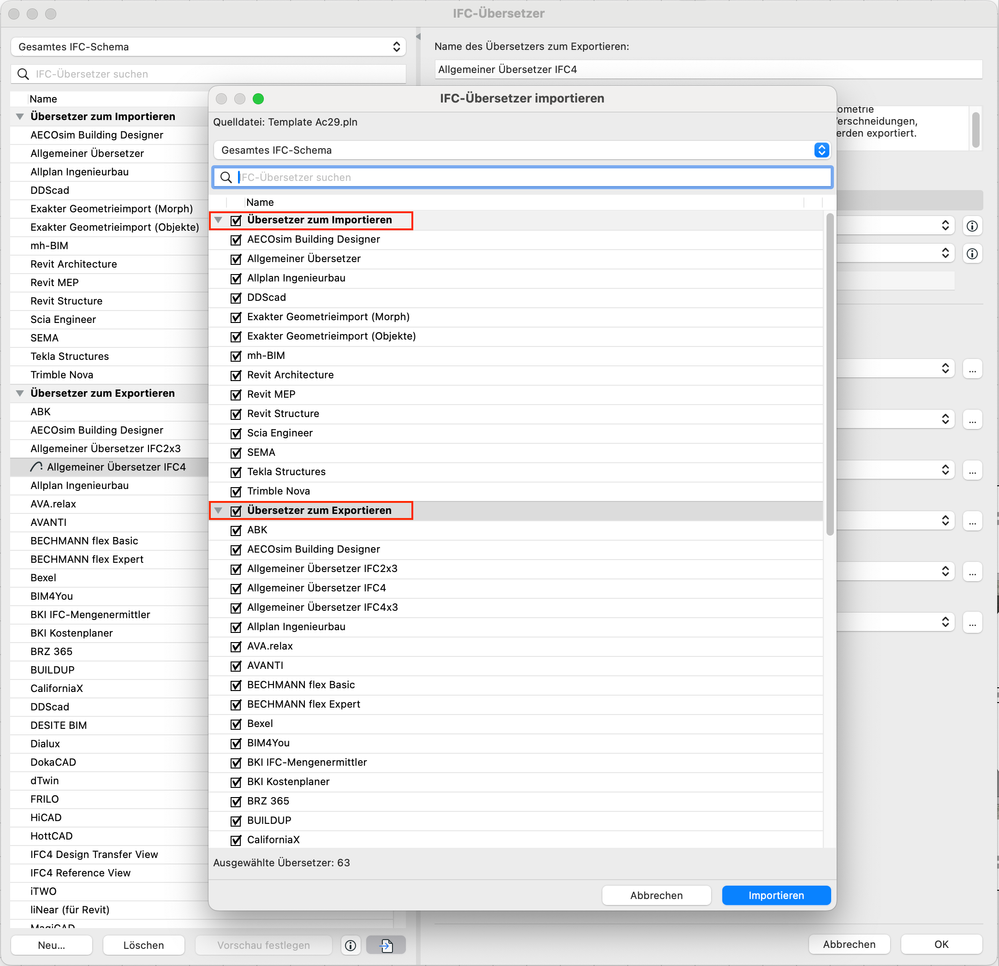This screenshot has width=999, height=966.
Task: Select IFC4 Design Transfer View in left list
Action: pos(109,854)
